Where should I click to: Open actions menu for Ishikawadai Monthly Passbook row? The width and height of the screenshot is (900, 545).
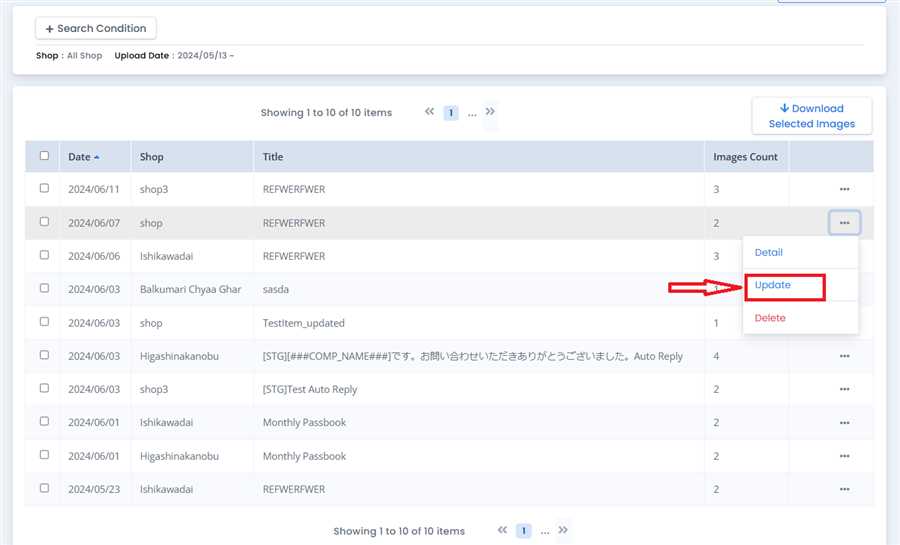coord(844,423)
